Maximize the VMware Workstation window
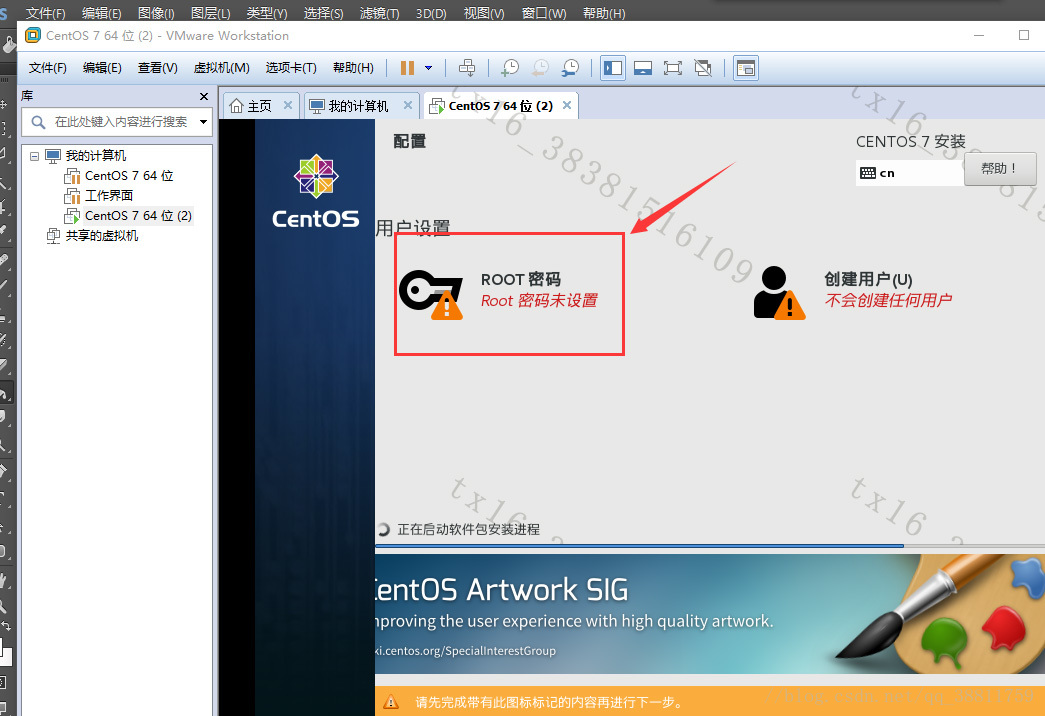The width and height of the screenshot is (1045, 716). pos(1024,35)
